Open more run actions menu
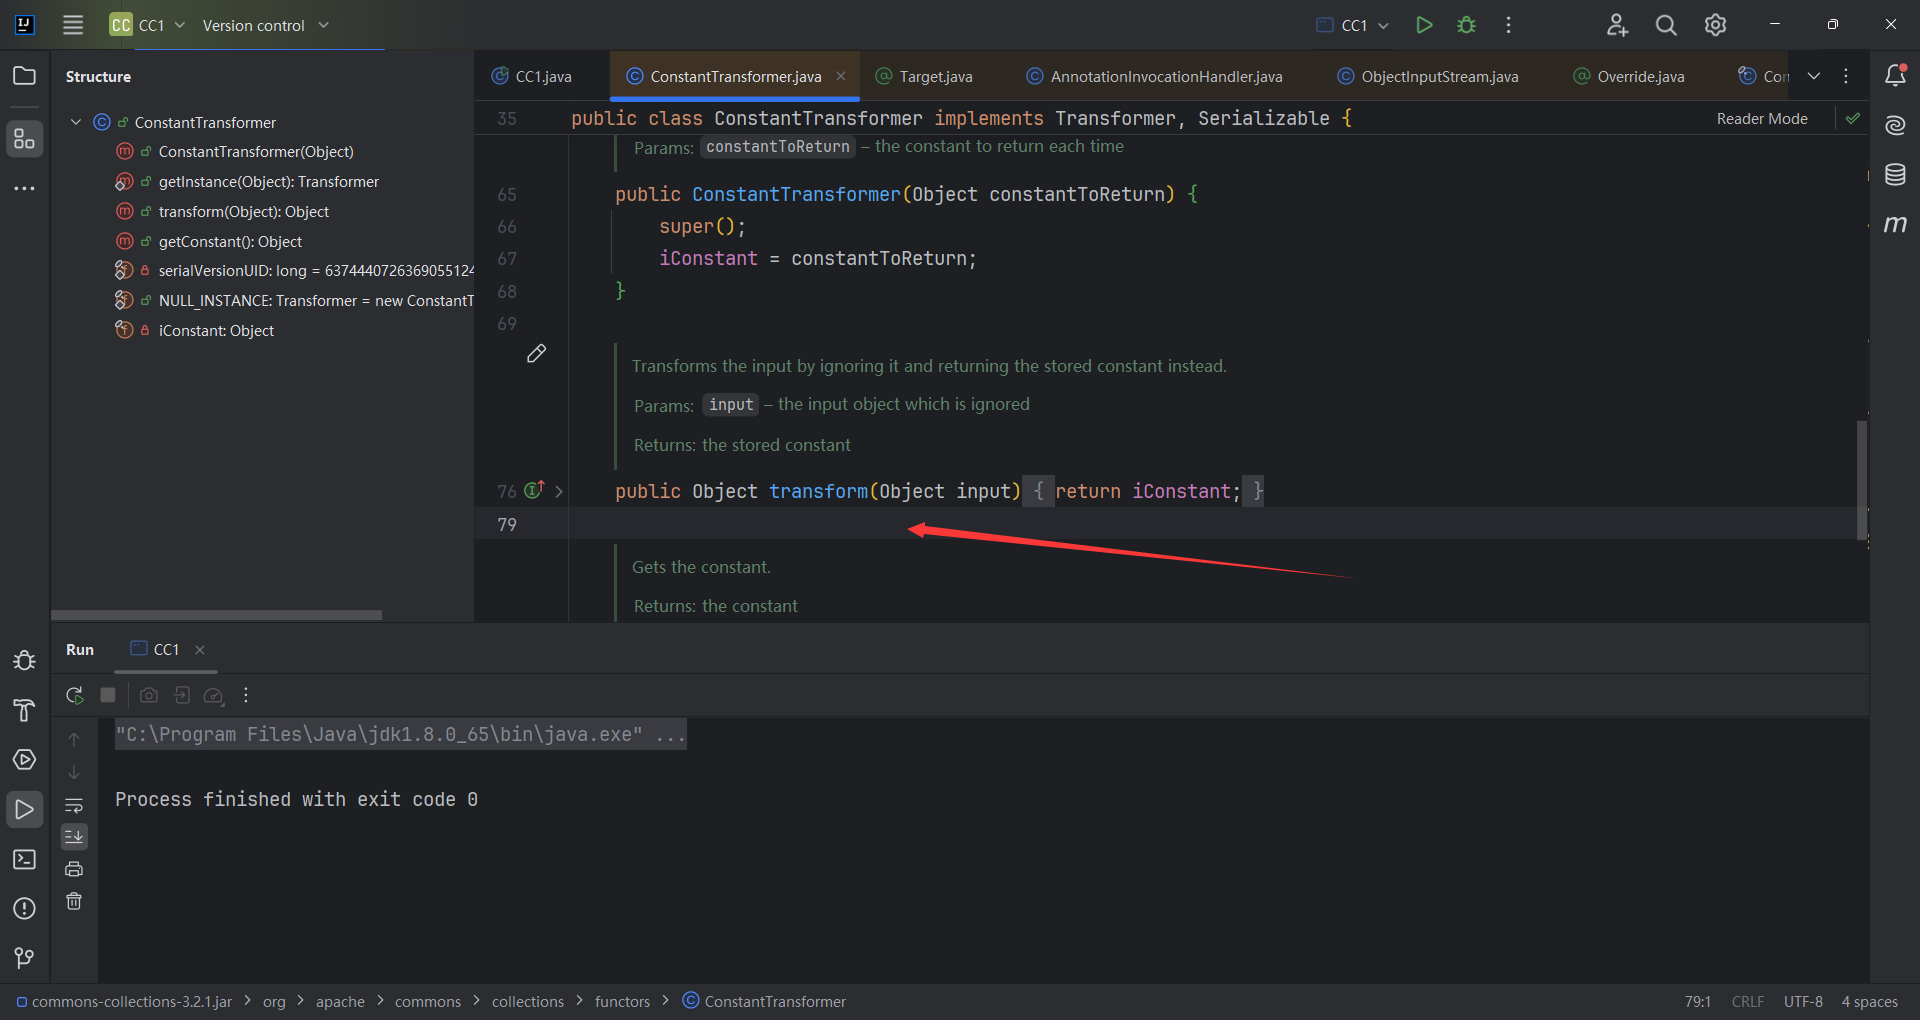This screenshot has width=1920, height=1020. [1508, 25]
